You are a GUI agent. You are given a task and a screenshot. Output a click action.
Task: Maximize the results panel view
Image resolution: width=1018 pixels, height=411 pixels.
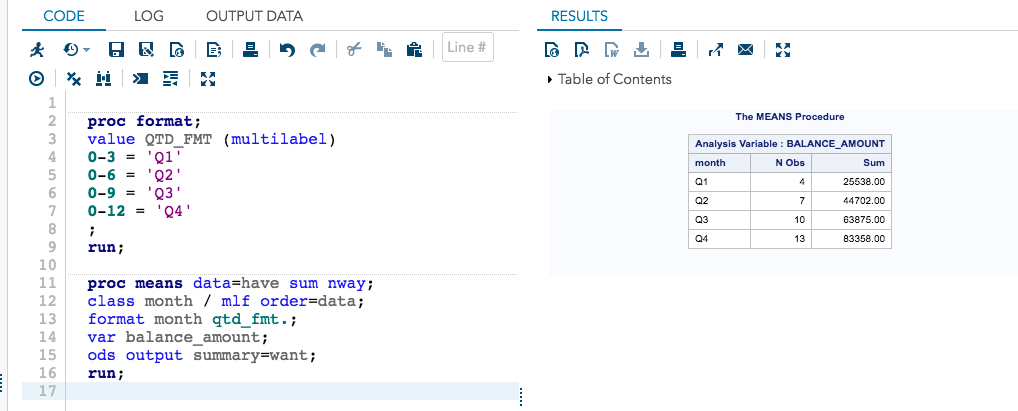pos(783,49)
